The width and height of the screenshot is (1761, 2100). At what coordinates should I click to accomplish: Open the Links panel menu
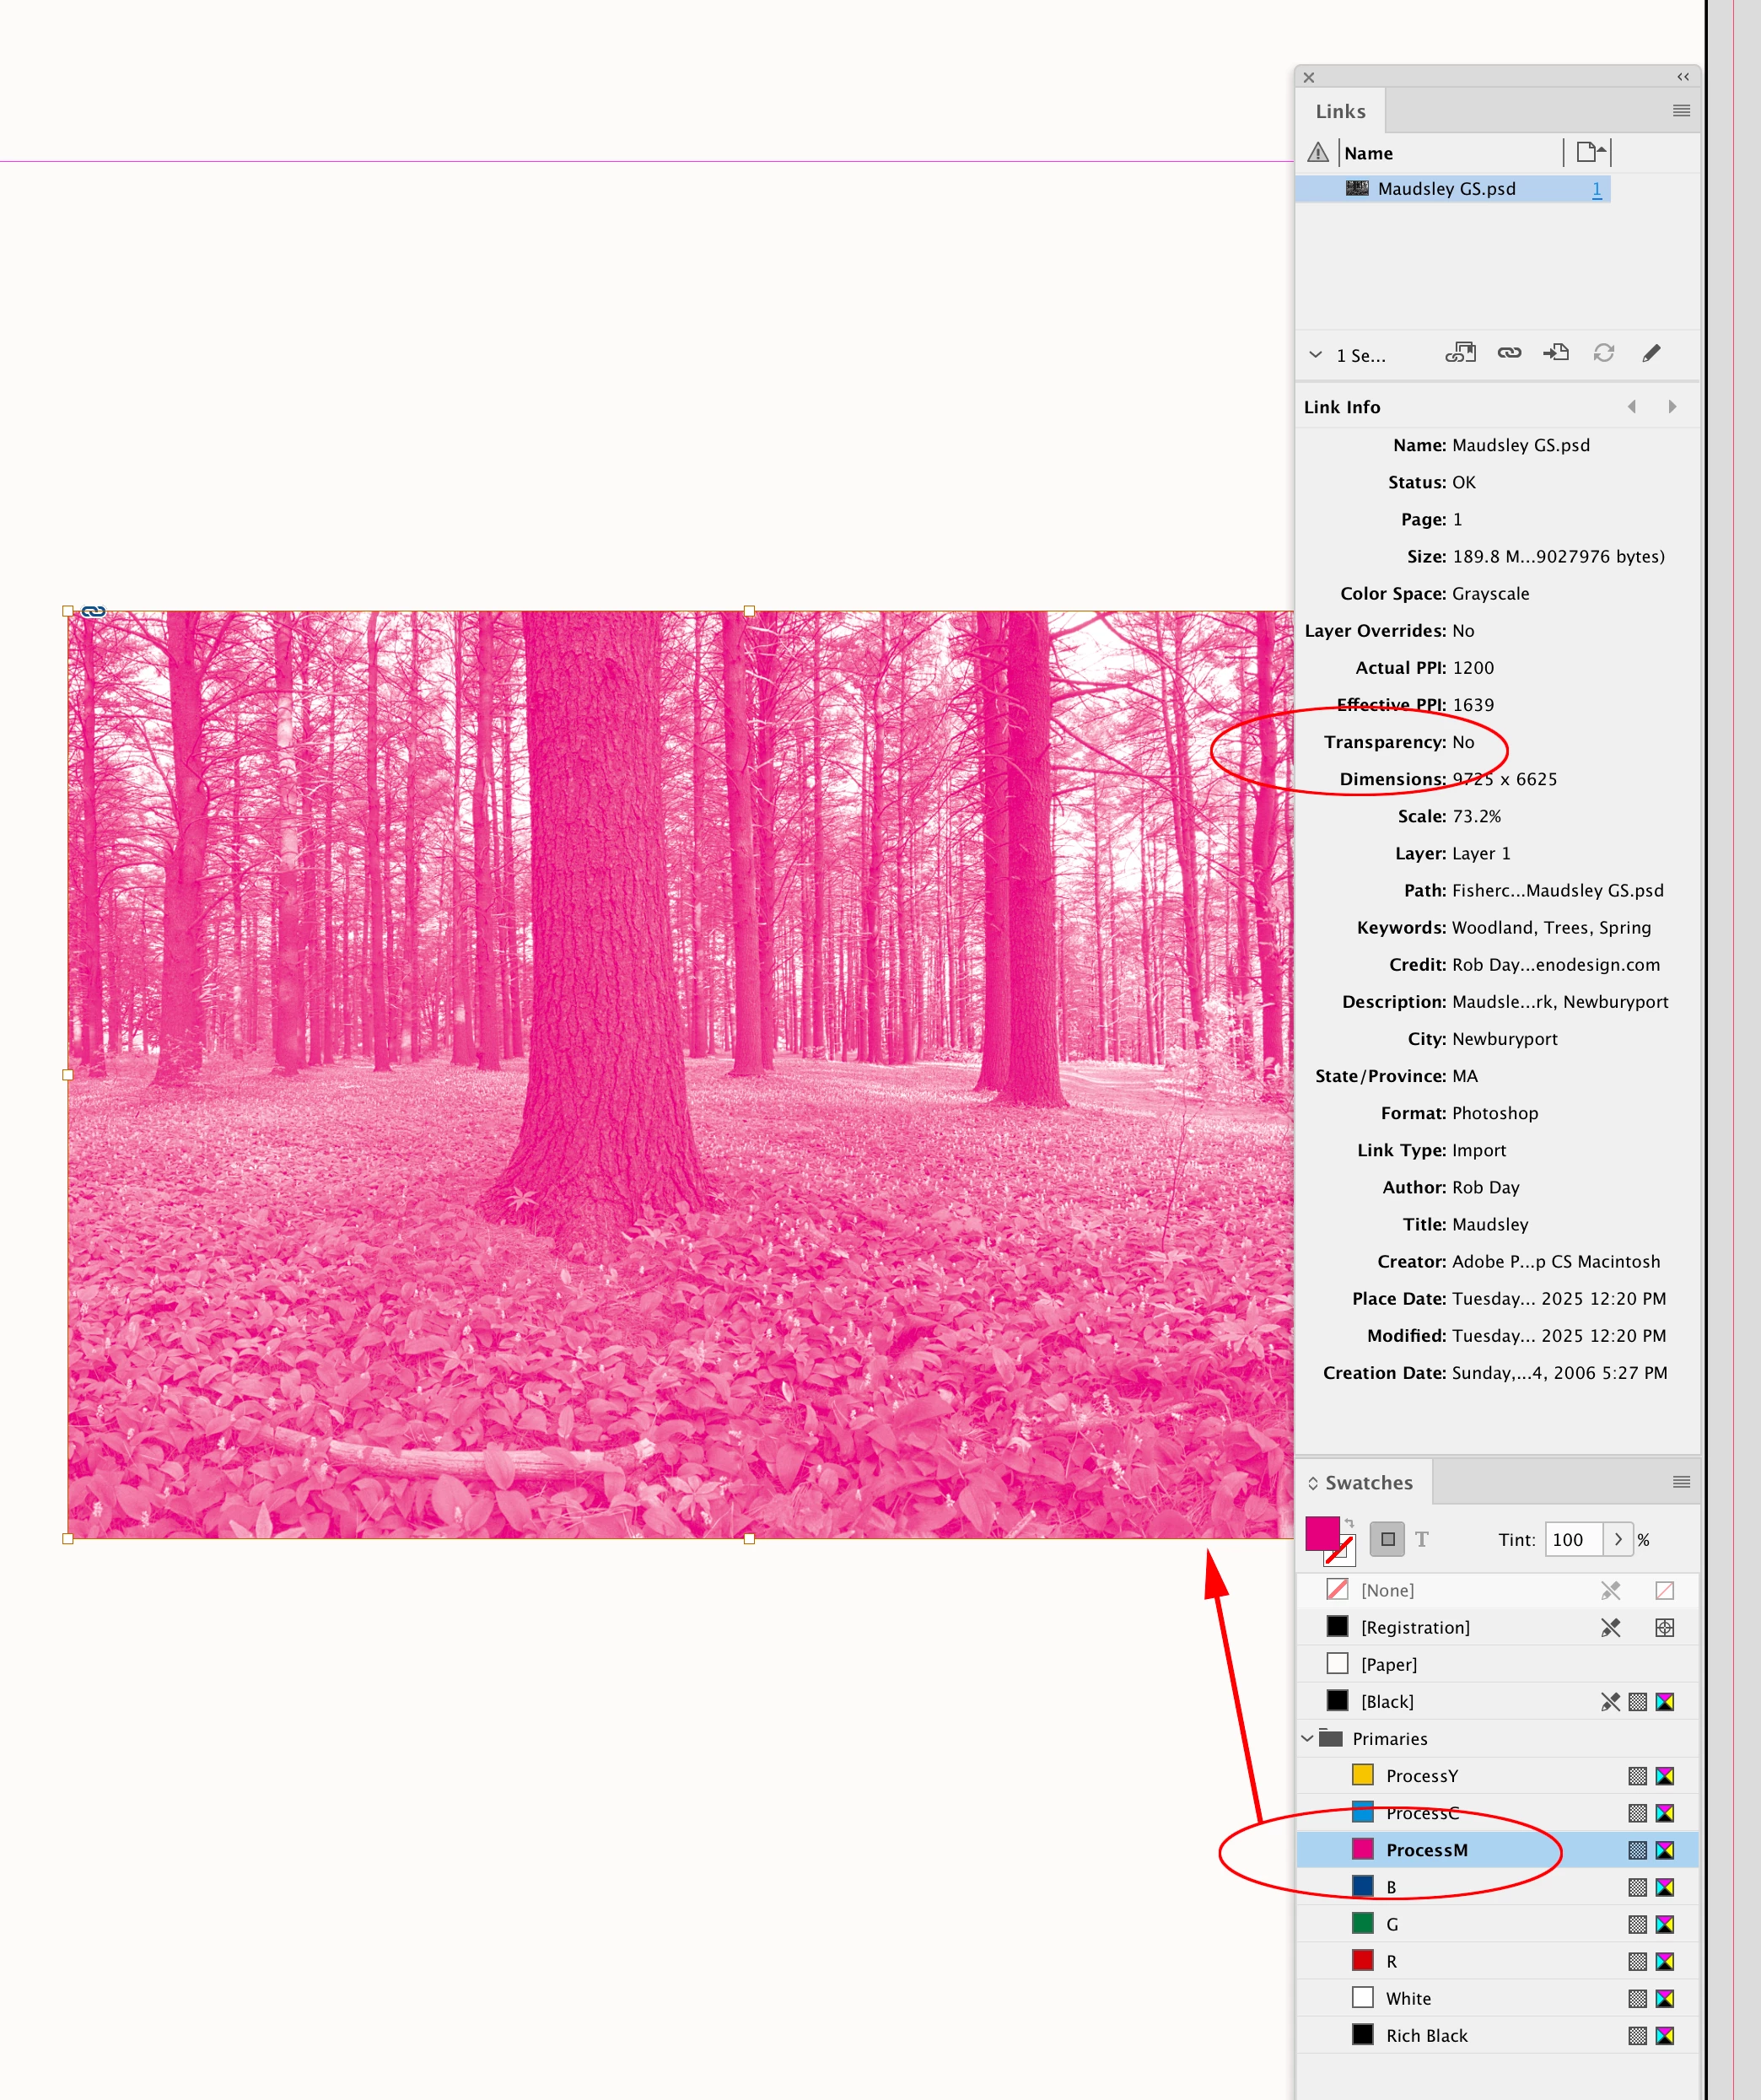1681,111
